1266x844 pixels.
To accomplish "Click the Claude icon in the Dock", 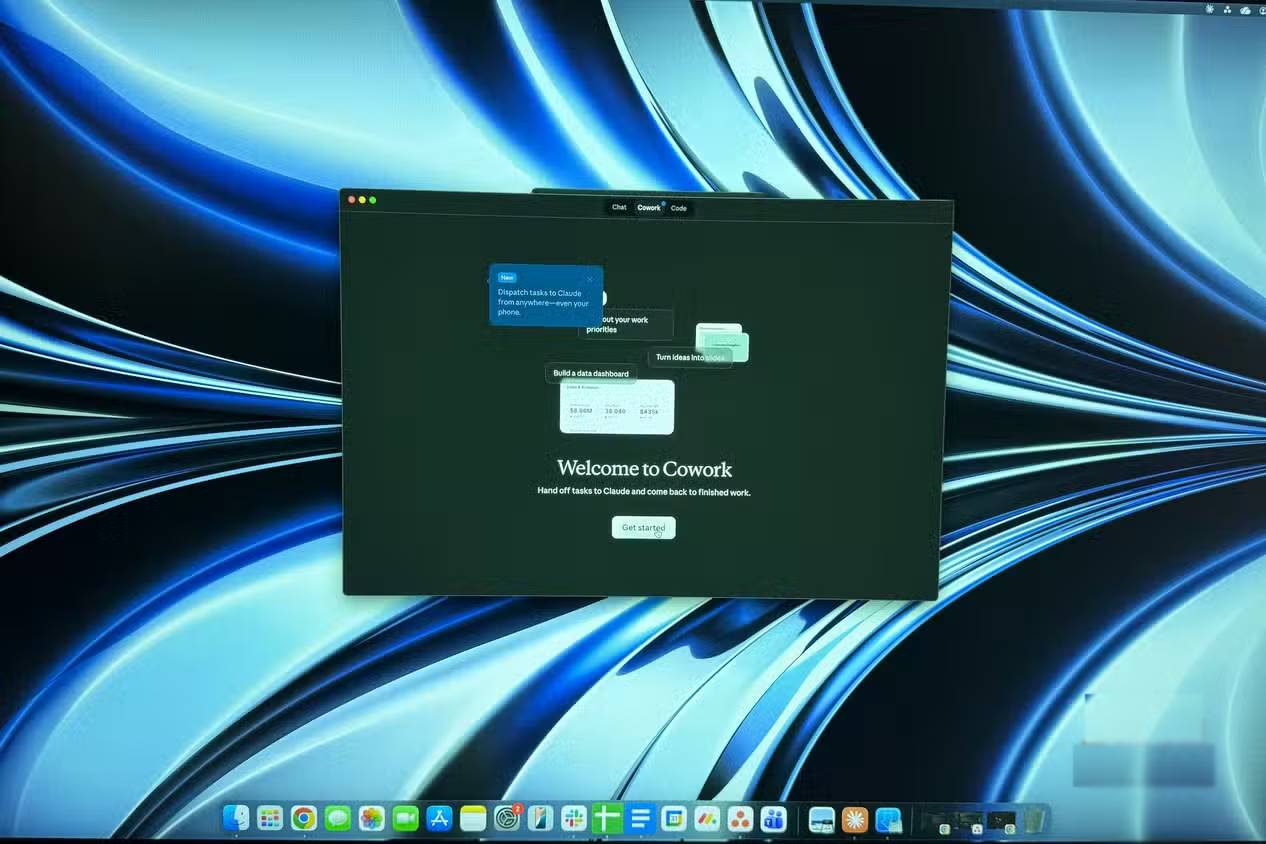I will (855, 820).
